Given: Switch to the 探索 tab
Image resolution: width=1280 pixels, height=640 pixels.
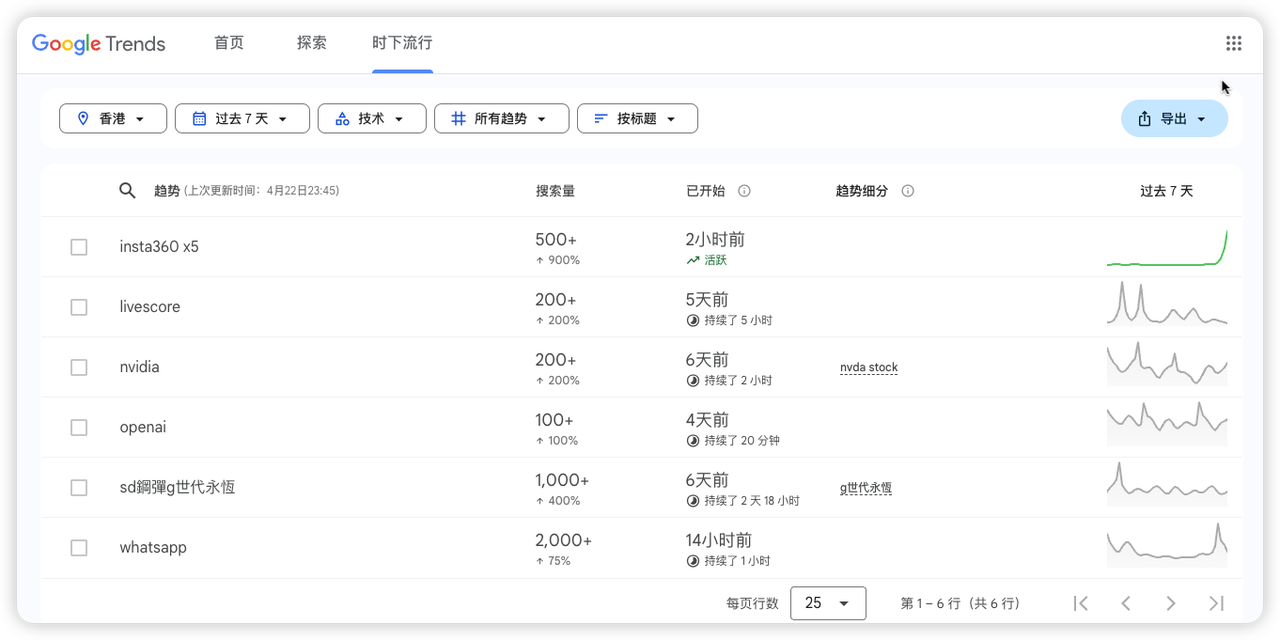Looking at the screenshot, I should coord(311,43).
